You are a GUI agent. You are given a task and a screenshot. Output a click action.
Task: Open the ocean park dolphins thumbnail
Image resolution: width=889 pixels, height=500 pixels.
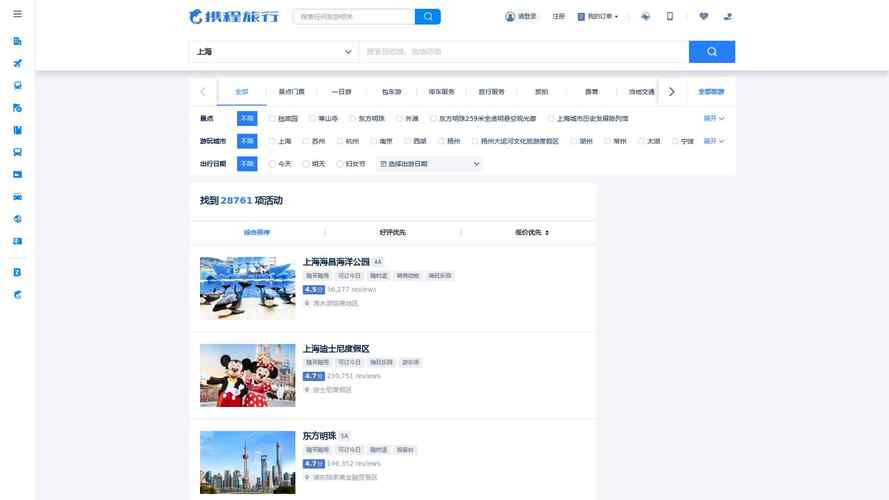point(248,288)
